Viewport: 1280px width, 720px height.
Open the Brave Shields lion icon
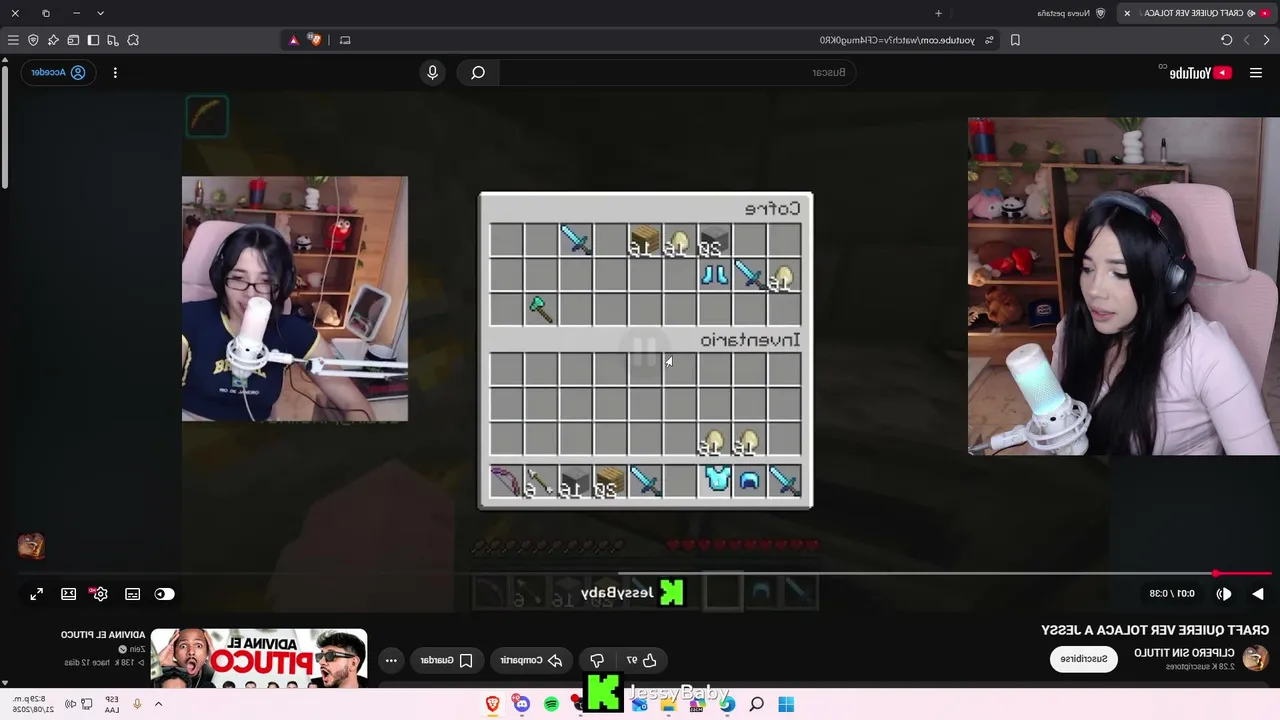[x=316, y=40]
